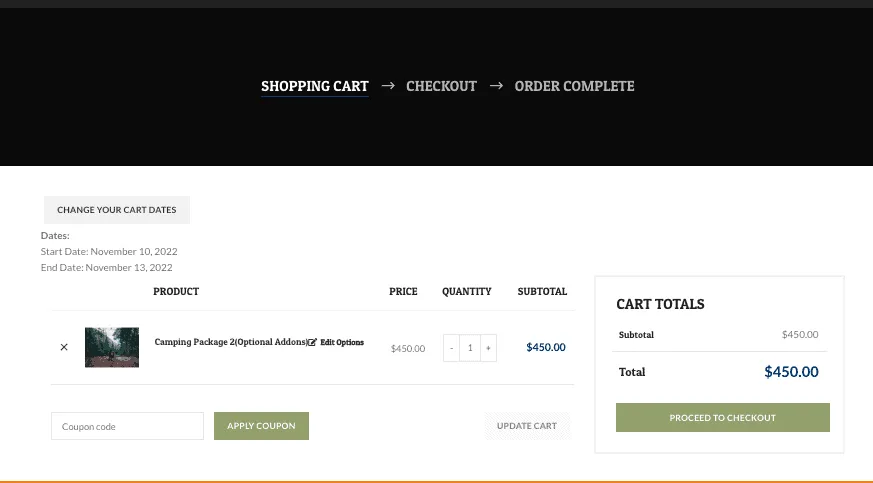
Task: Click the bold Total amount $450.00
Action: pyautogui.click(x=791, y=372)
